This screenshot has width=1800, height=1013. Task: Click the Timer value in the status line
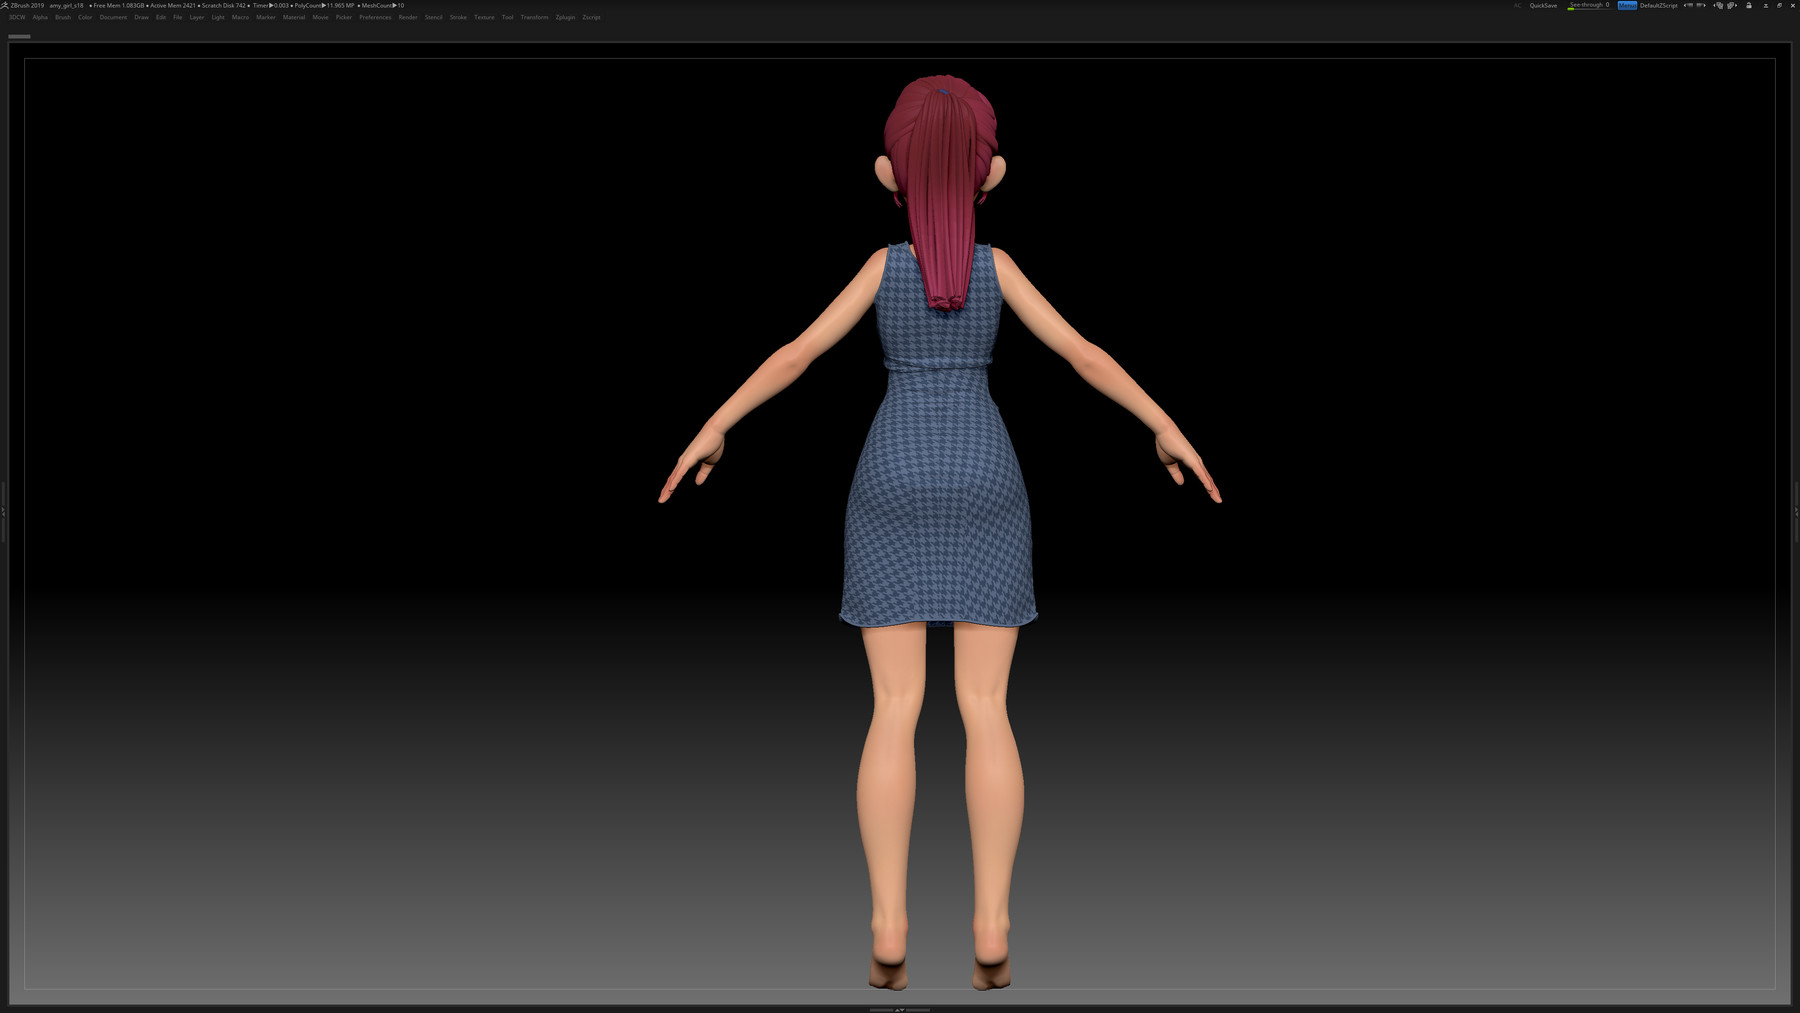click(x=270, y=5)
